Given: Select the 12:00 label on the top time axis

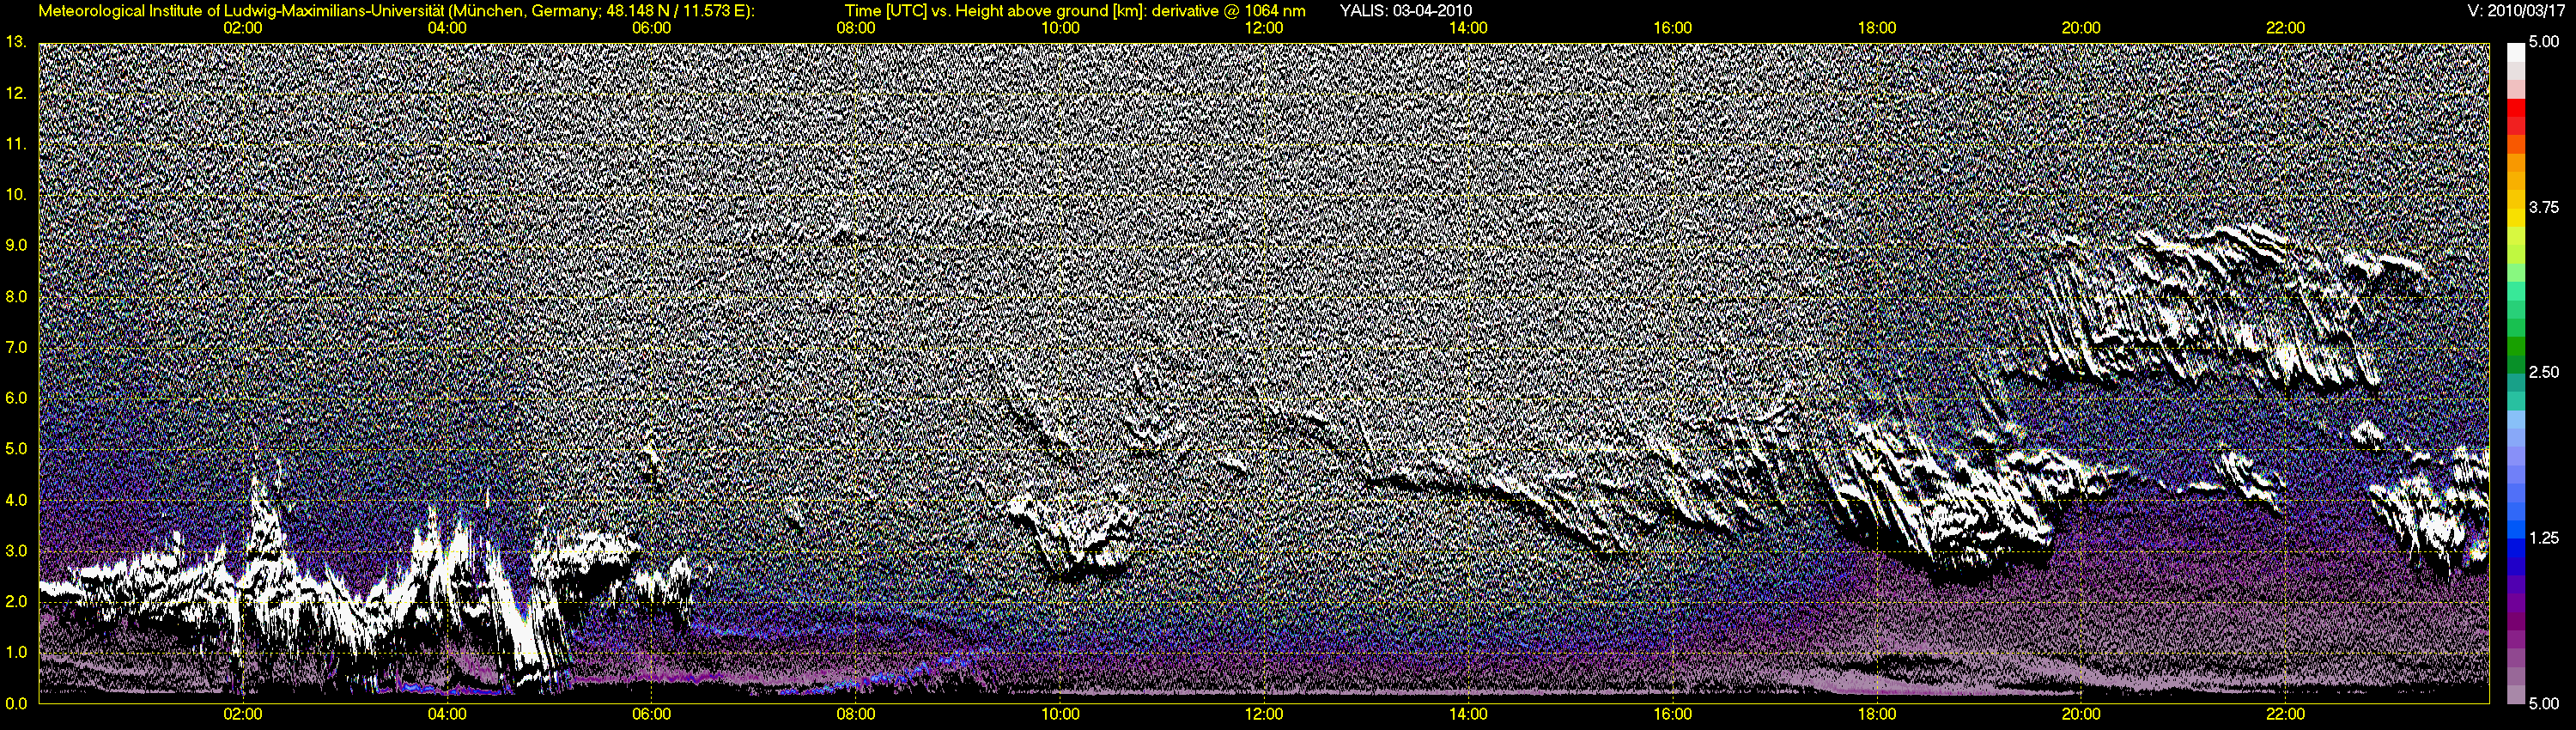Looking at the screenshot, I should pos(1264,28).
